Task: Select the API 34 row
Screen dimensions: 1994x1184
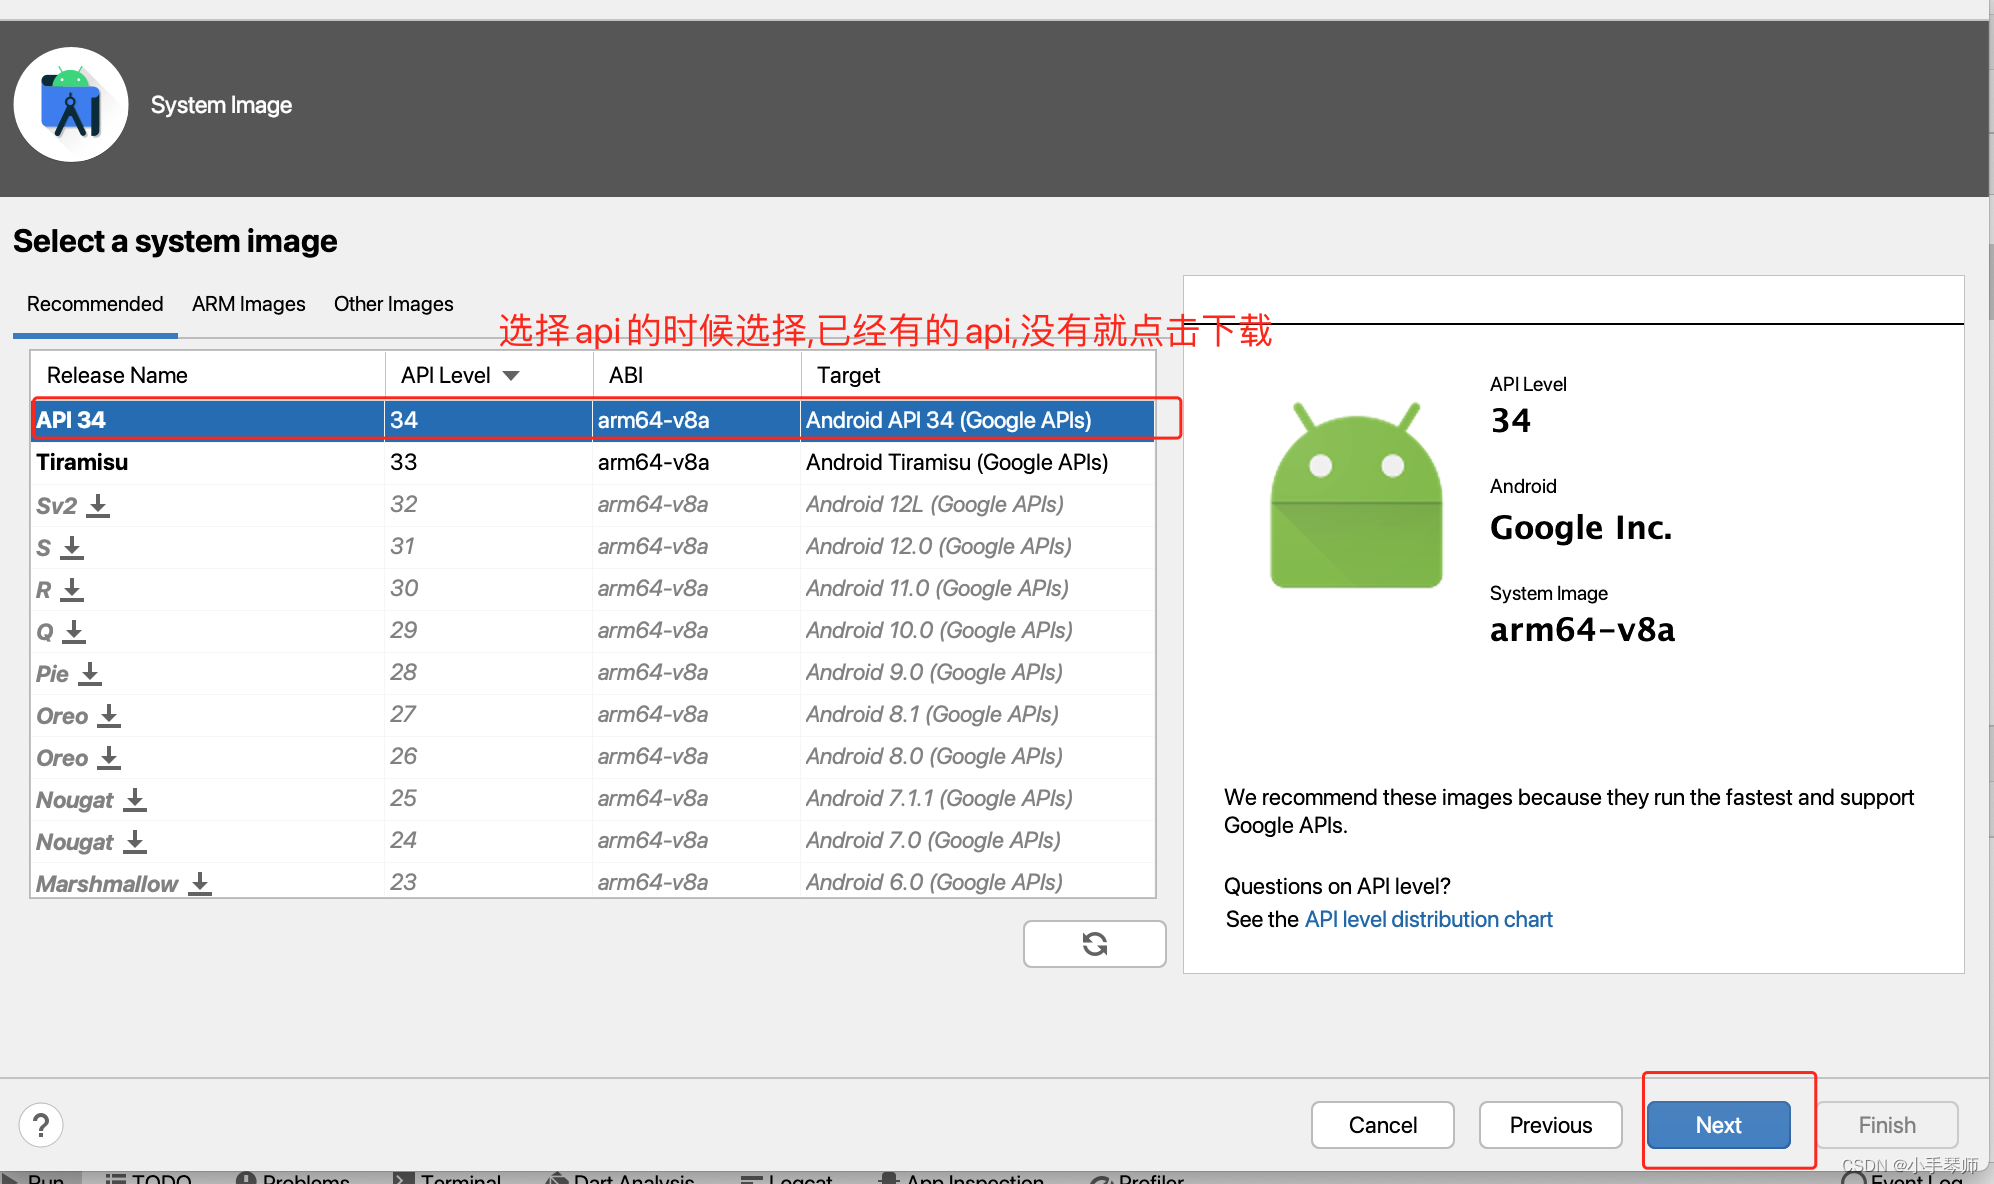Action: click(593, 420)
